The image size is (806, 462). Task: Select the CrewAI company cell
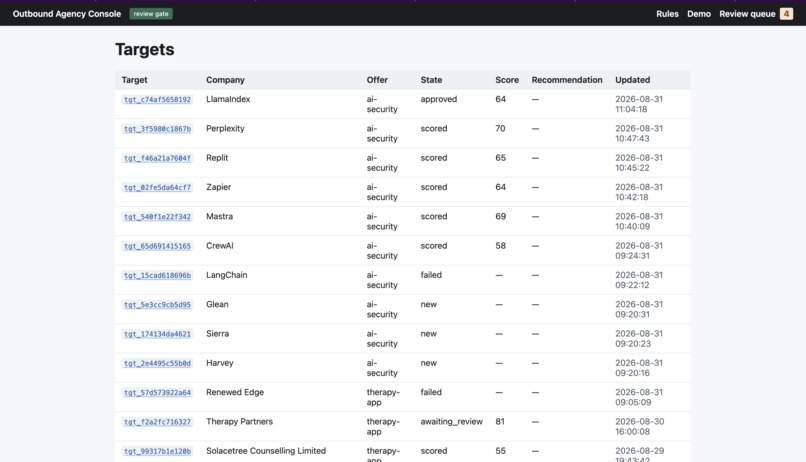(219, 246)
